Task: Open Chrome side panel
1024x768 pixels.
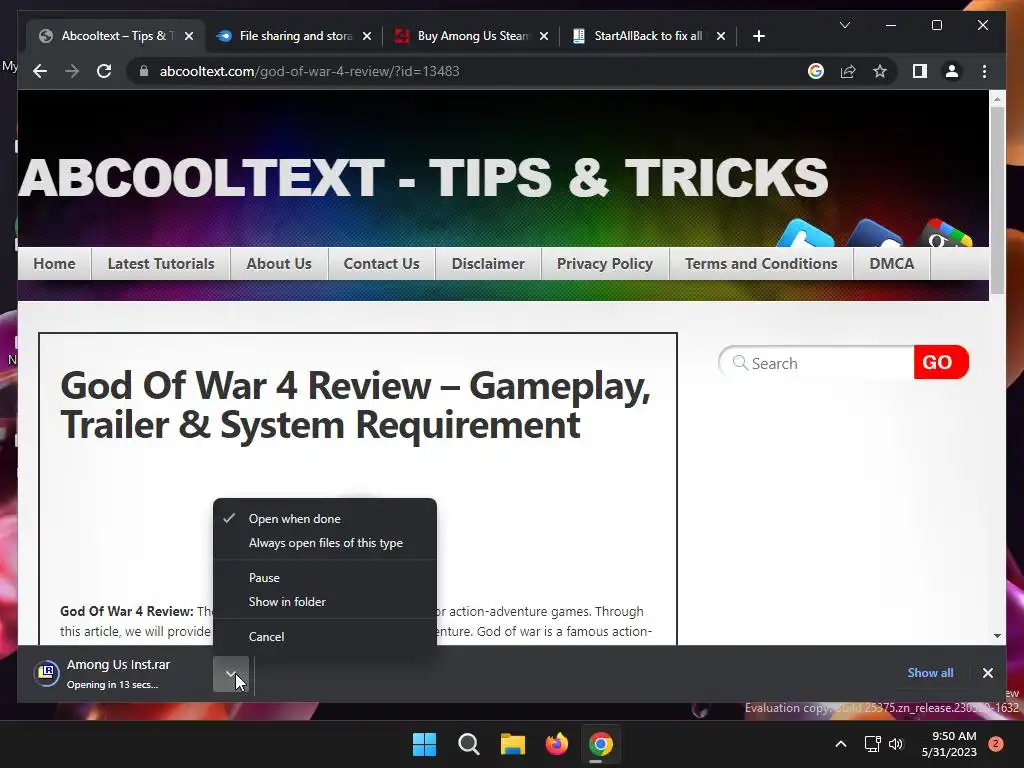Action: tap(920, 71)
